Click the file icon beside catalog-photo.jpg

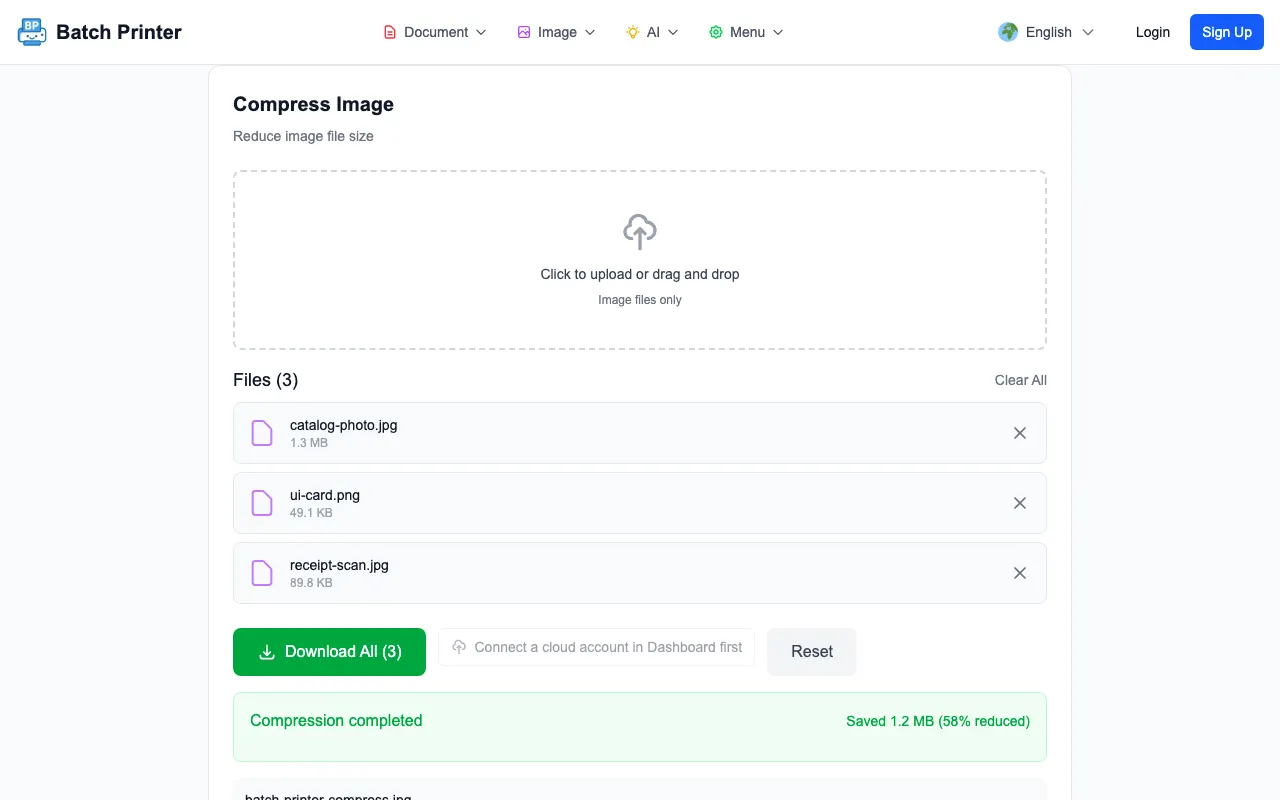pyautogui.click(x=262, y=433)
